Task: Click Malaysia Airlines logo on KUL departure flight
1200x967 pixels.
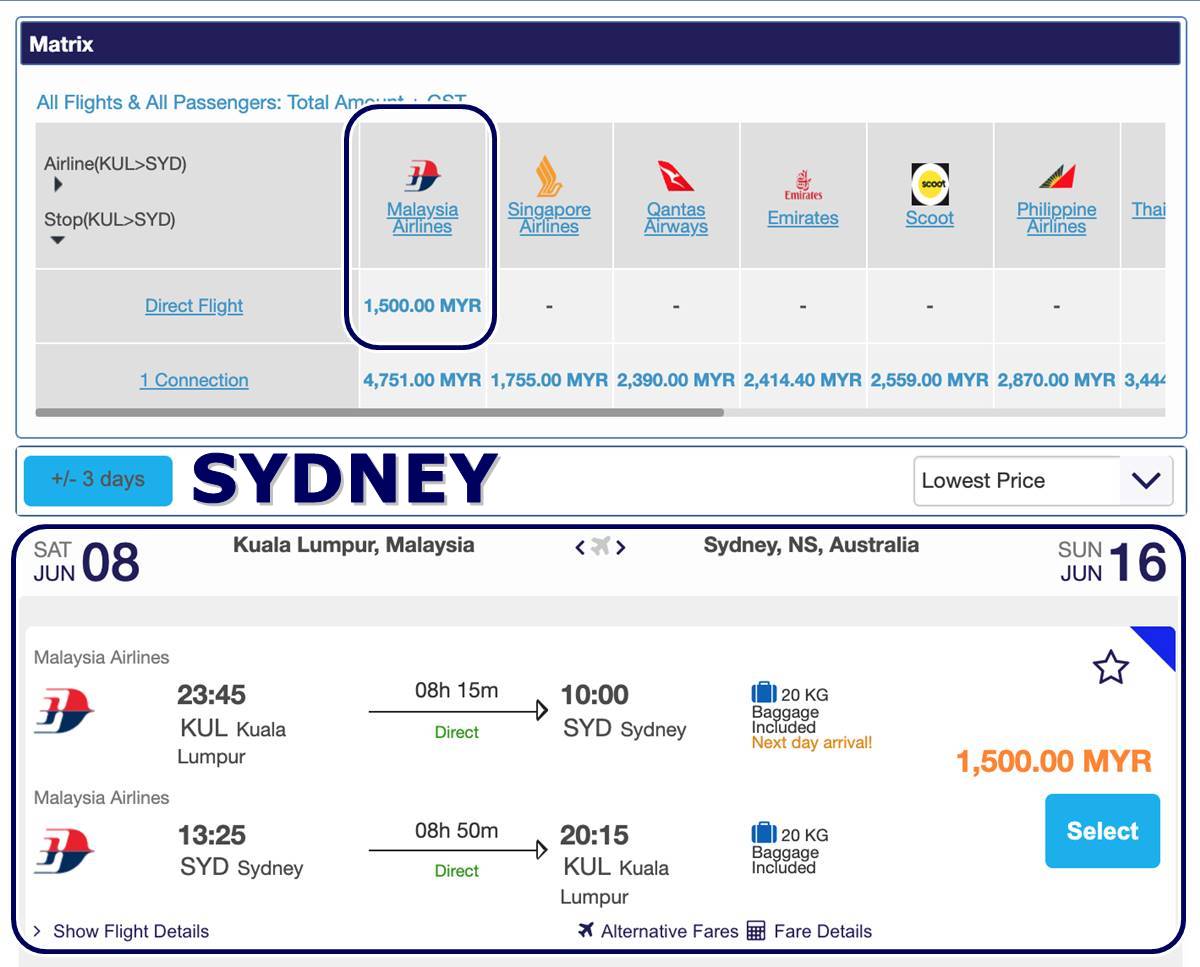Action: click(x=64, y=711)
